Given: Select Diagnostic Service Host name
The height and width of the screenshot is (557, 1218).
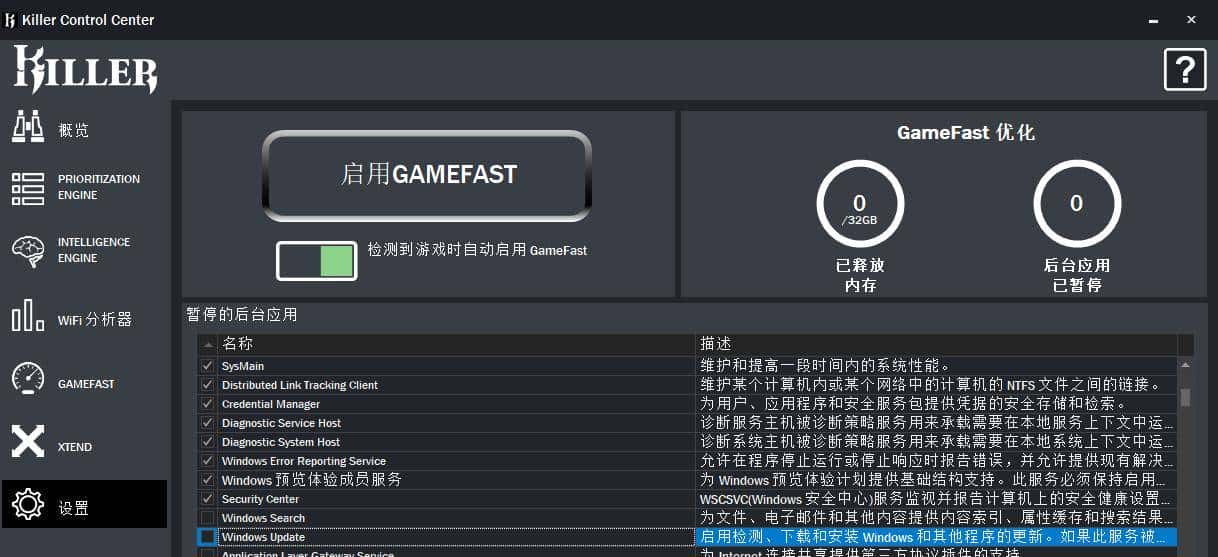Looking at the screenshot, I should coord(282,424).
